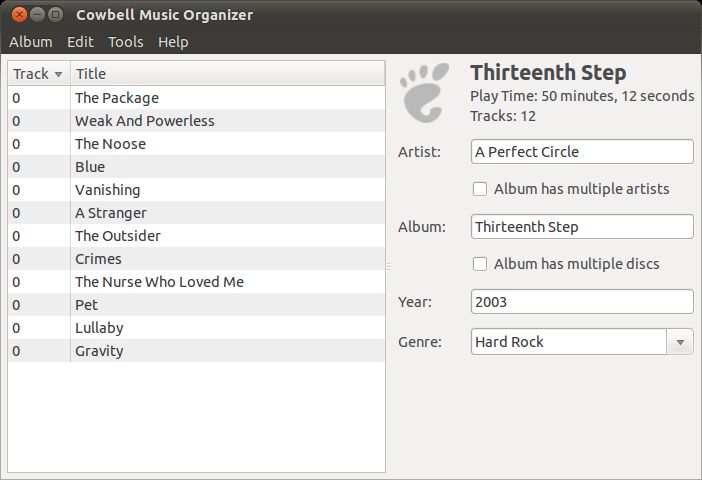702x480 pixels.
Task: Open the Genre dropdown arrow
Action: pos(680,342)
